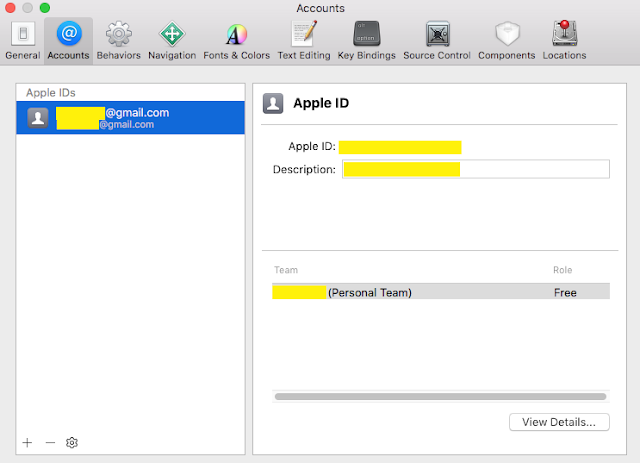The width and height of the screenshot is (640, 463).
Task: Select the Personal Team row
Action: pos(441,292)
